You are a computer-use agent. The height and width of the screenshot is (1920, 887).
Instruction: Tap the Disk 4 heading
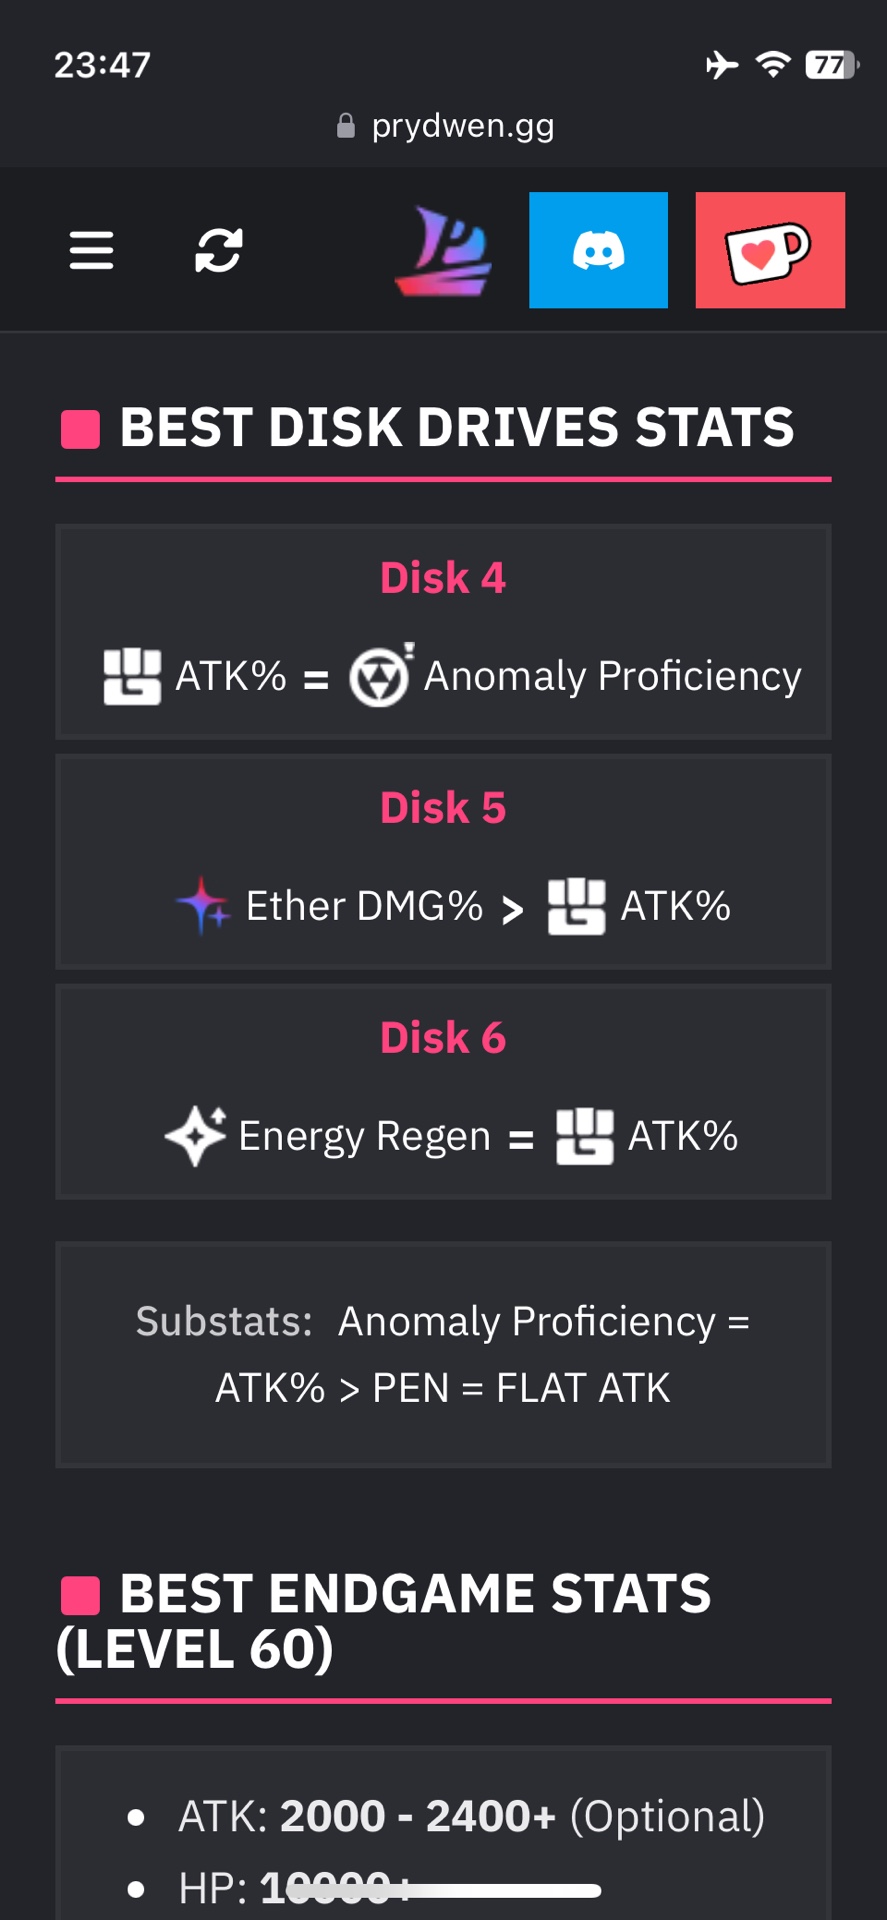pyautogui.click(x=443, y=578)
